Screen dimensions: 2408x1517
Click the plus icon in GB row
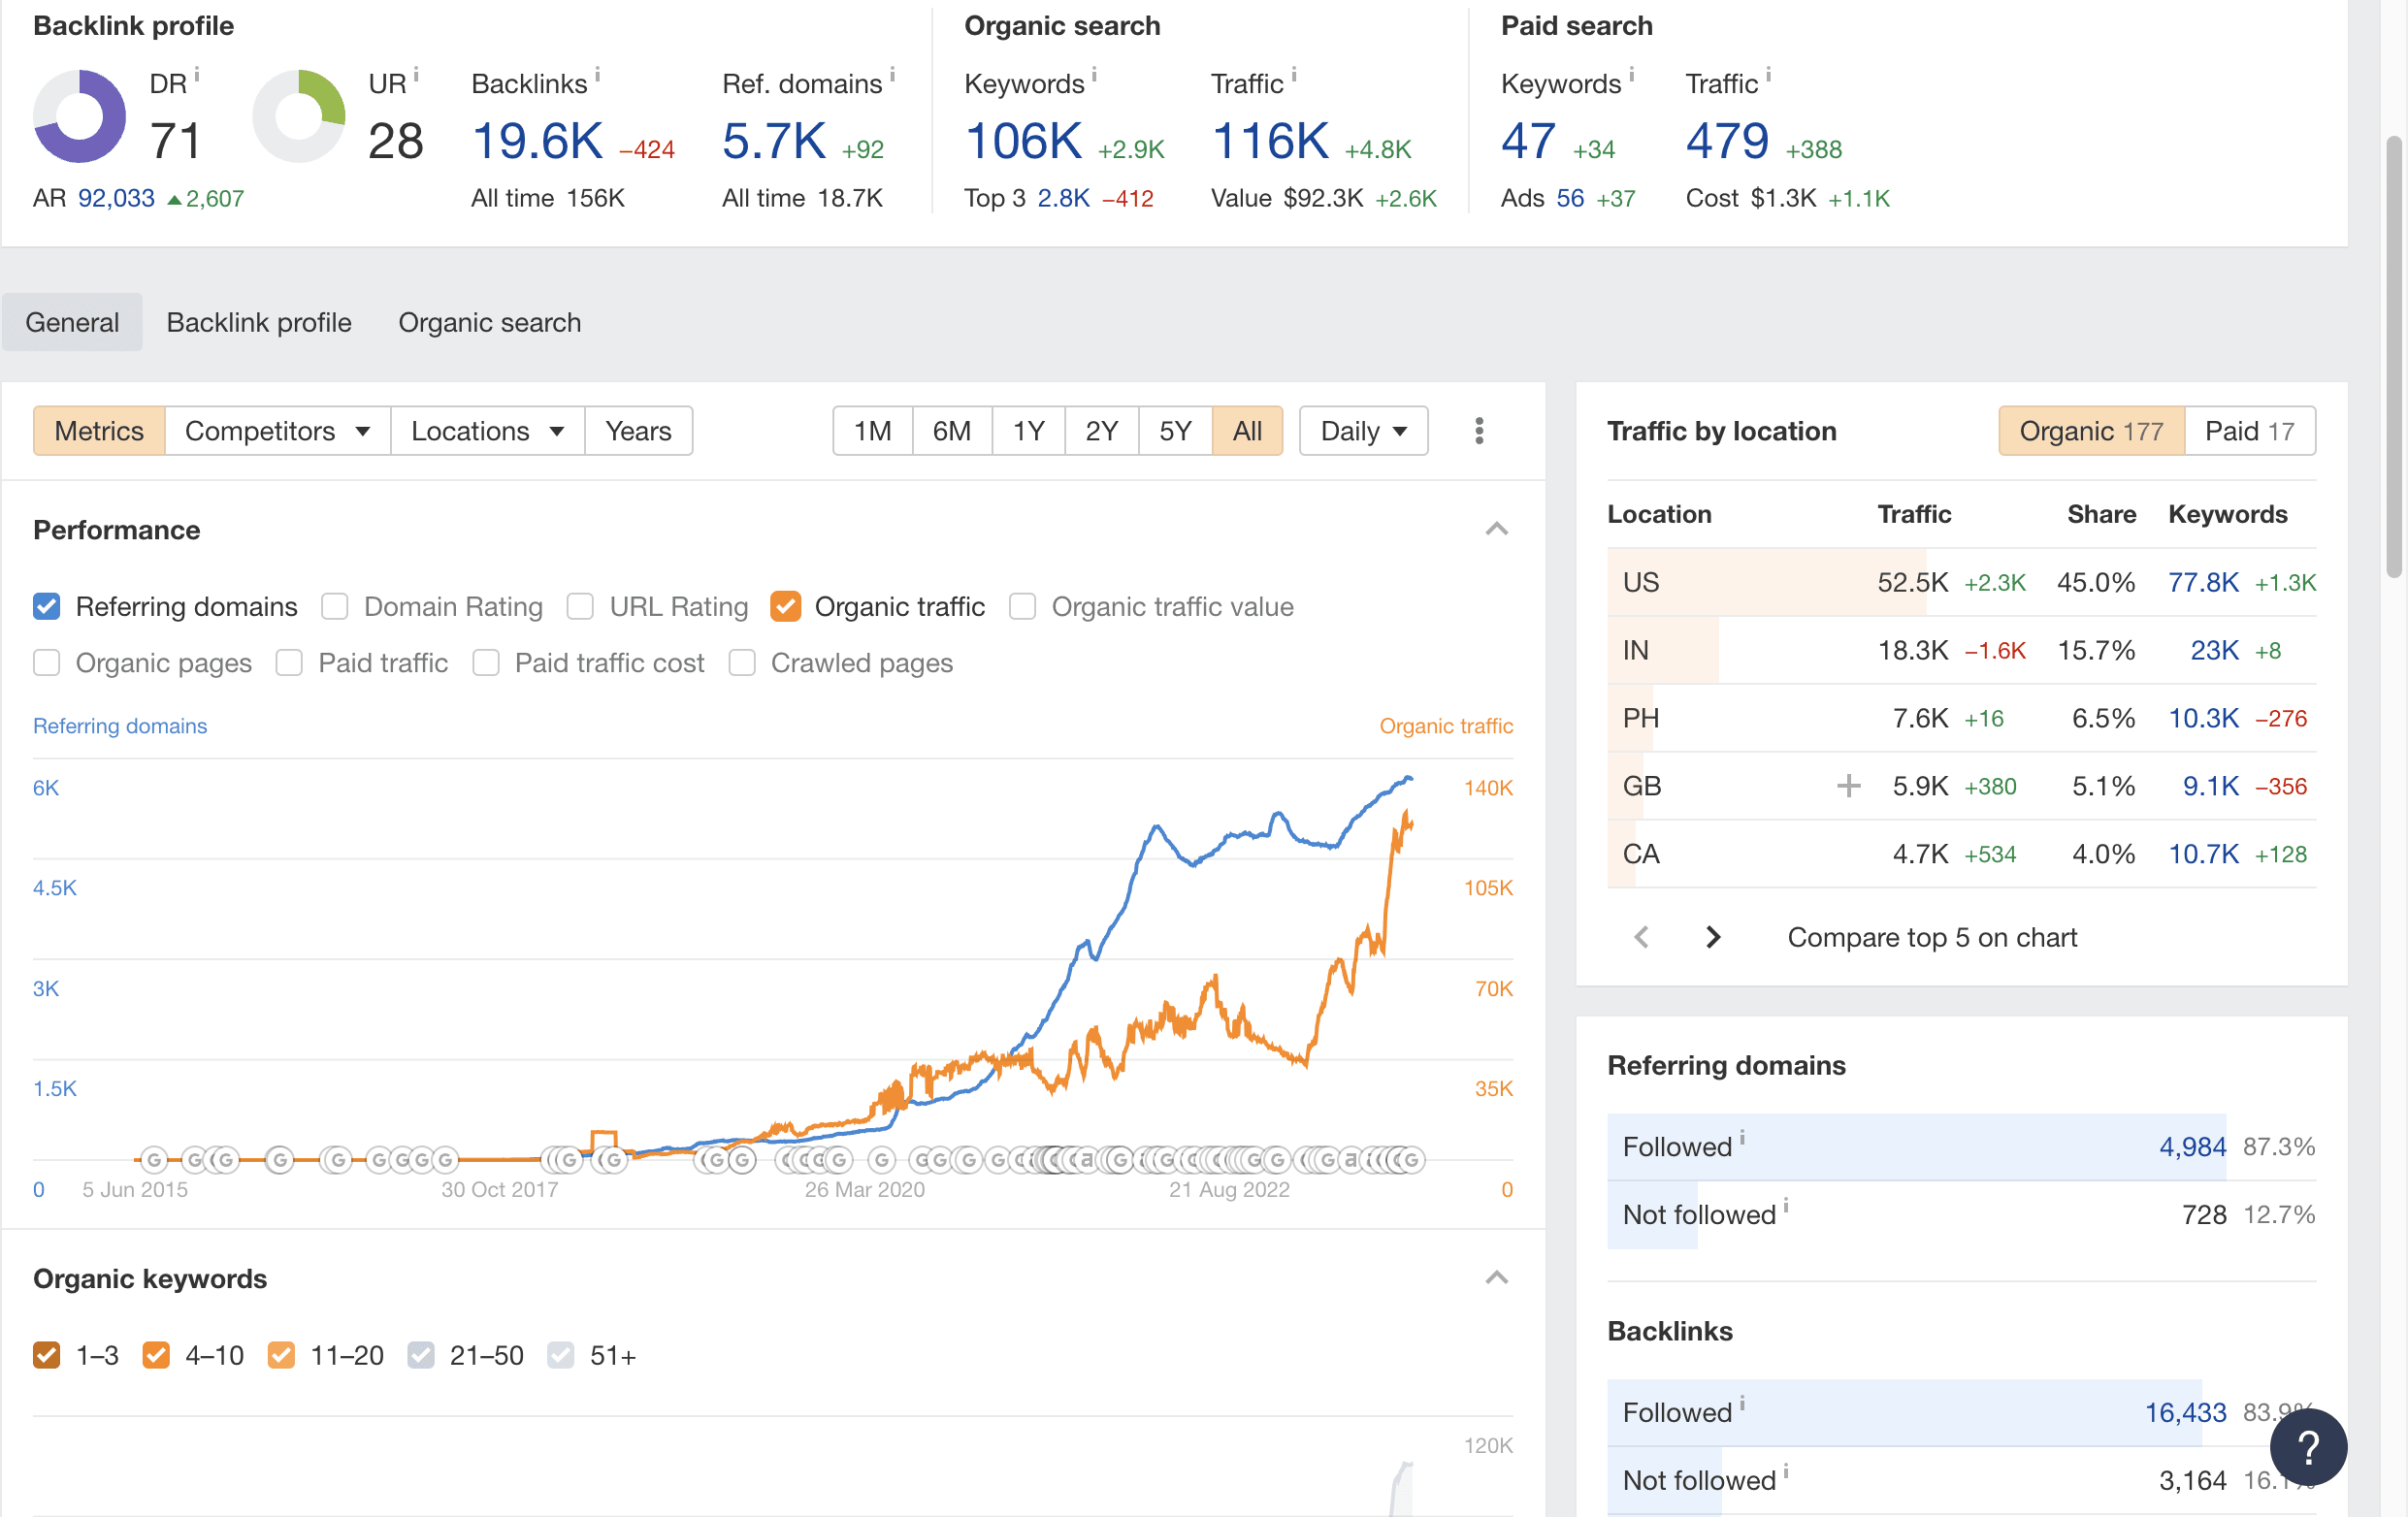1848,786
